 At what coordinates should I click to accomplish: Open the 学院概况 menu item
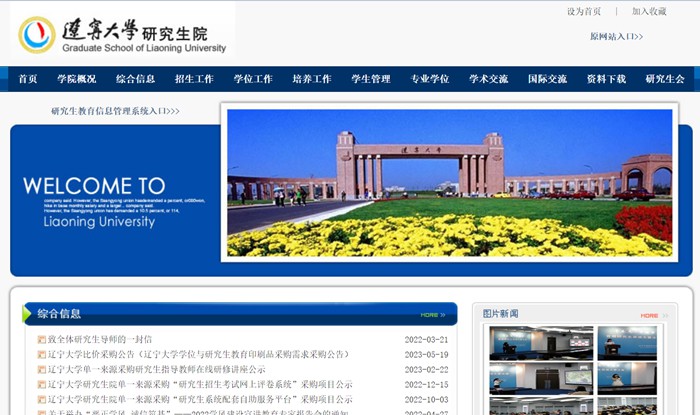tap(77, 79)
